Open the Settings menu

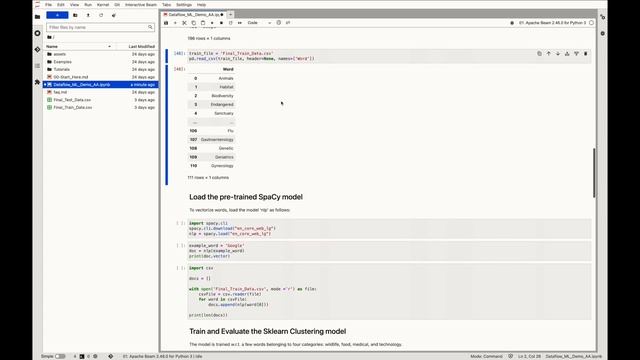tap(184, 4)
